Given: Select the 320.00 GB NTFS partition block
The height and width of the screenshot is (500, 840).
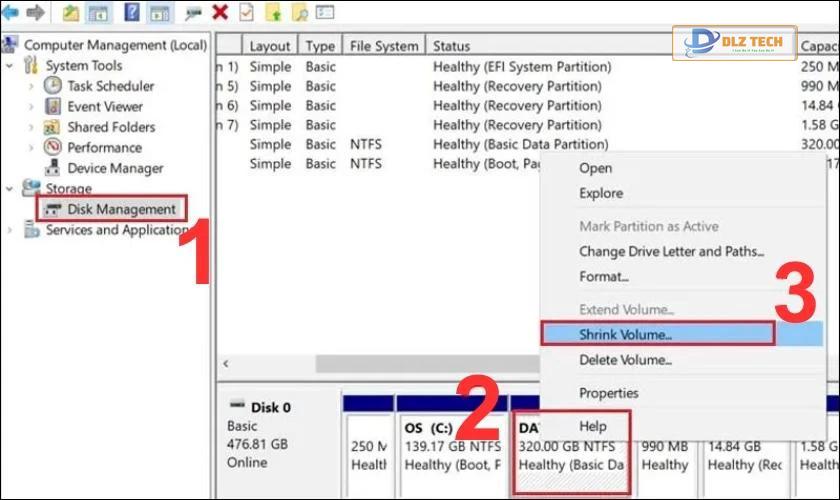Looking at the screenshot, I should (572, 453).
